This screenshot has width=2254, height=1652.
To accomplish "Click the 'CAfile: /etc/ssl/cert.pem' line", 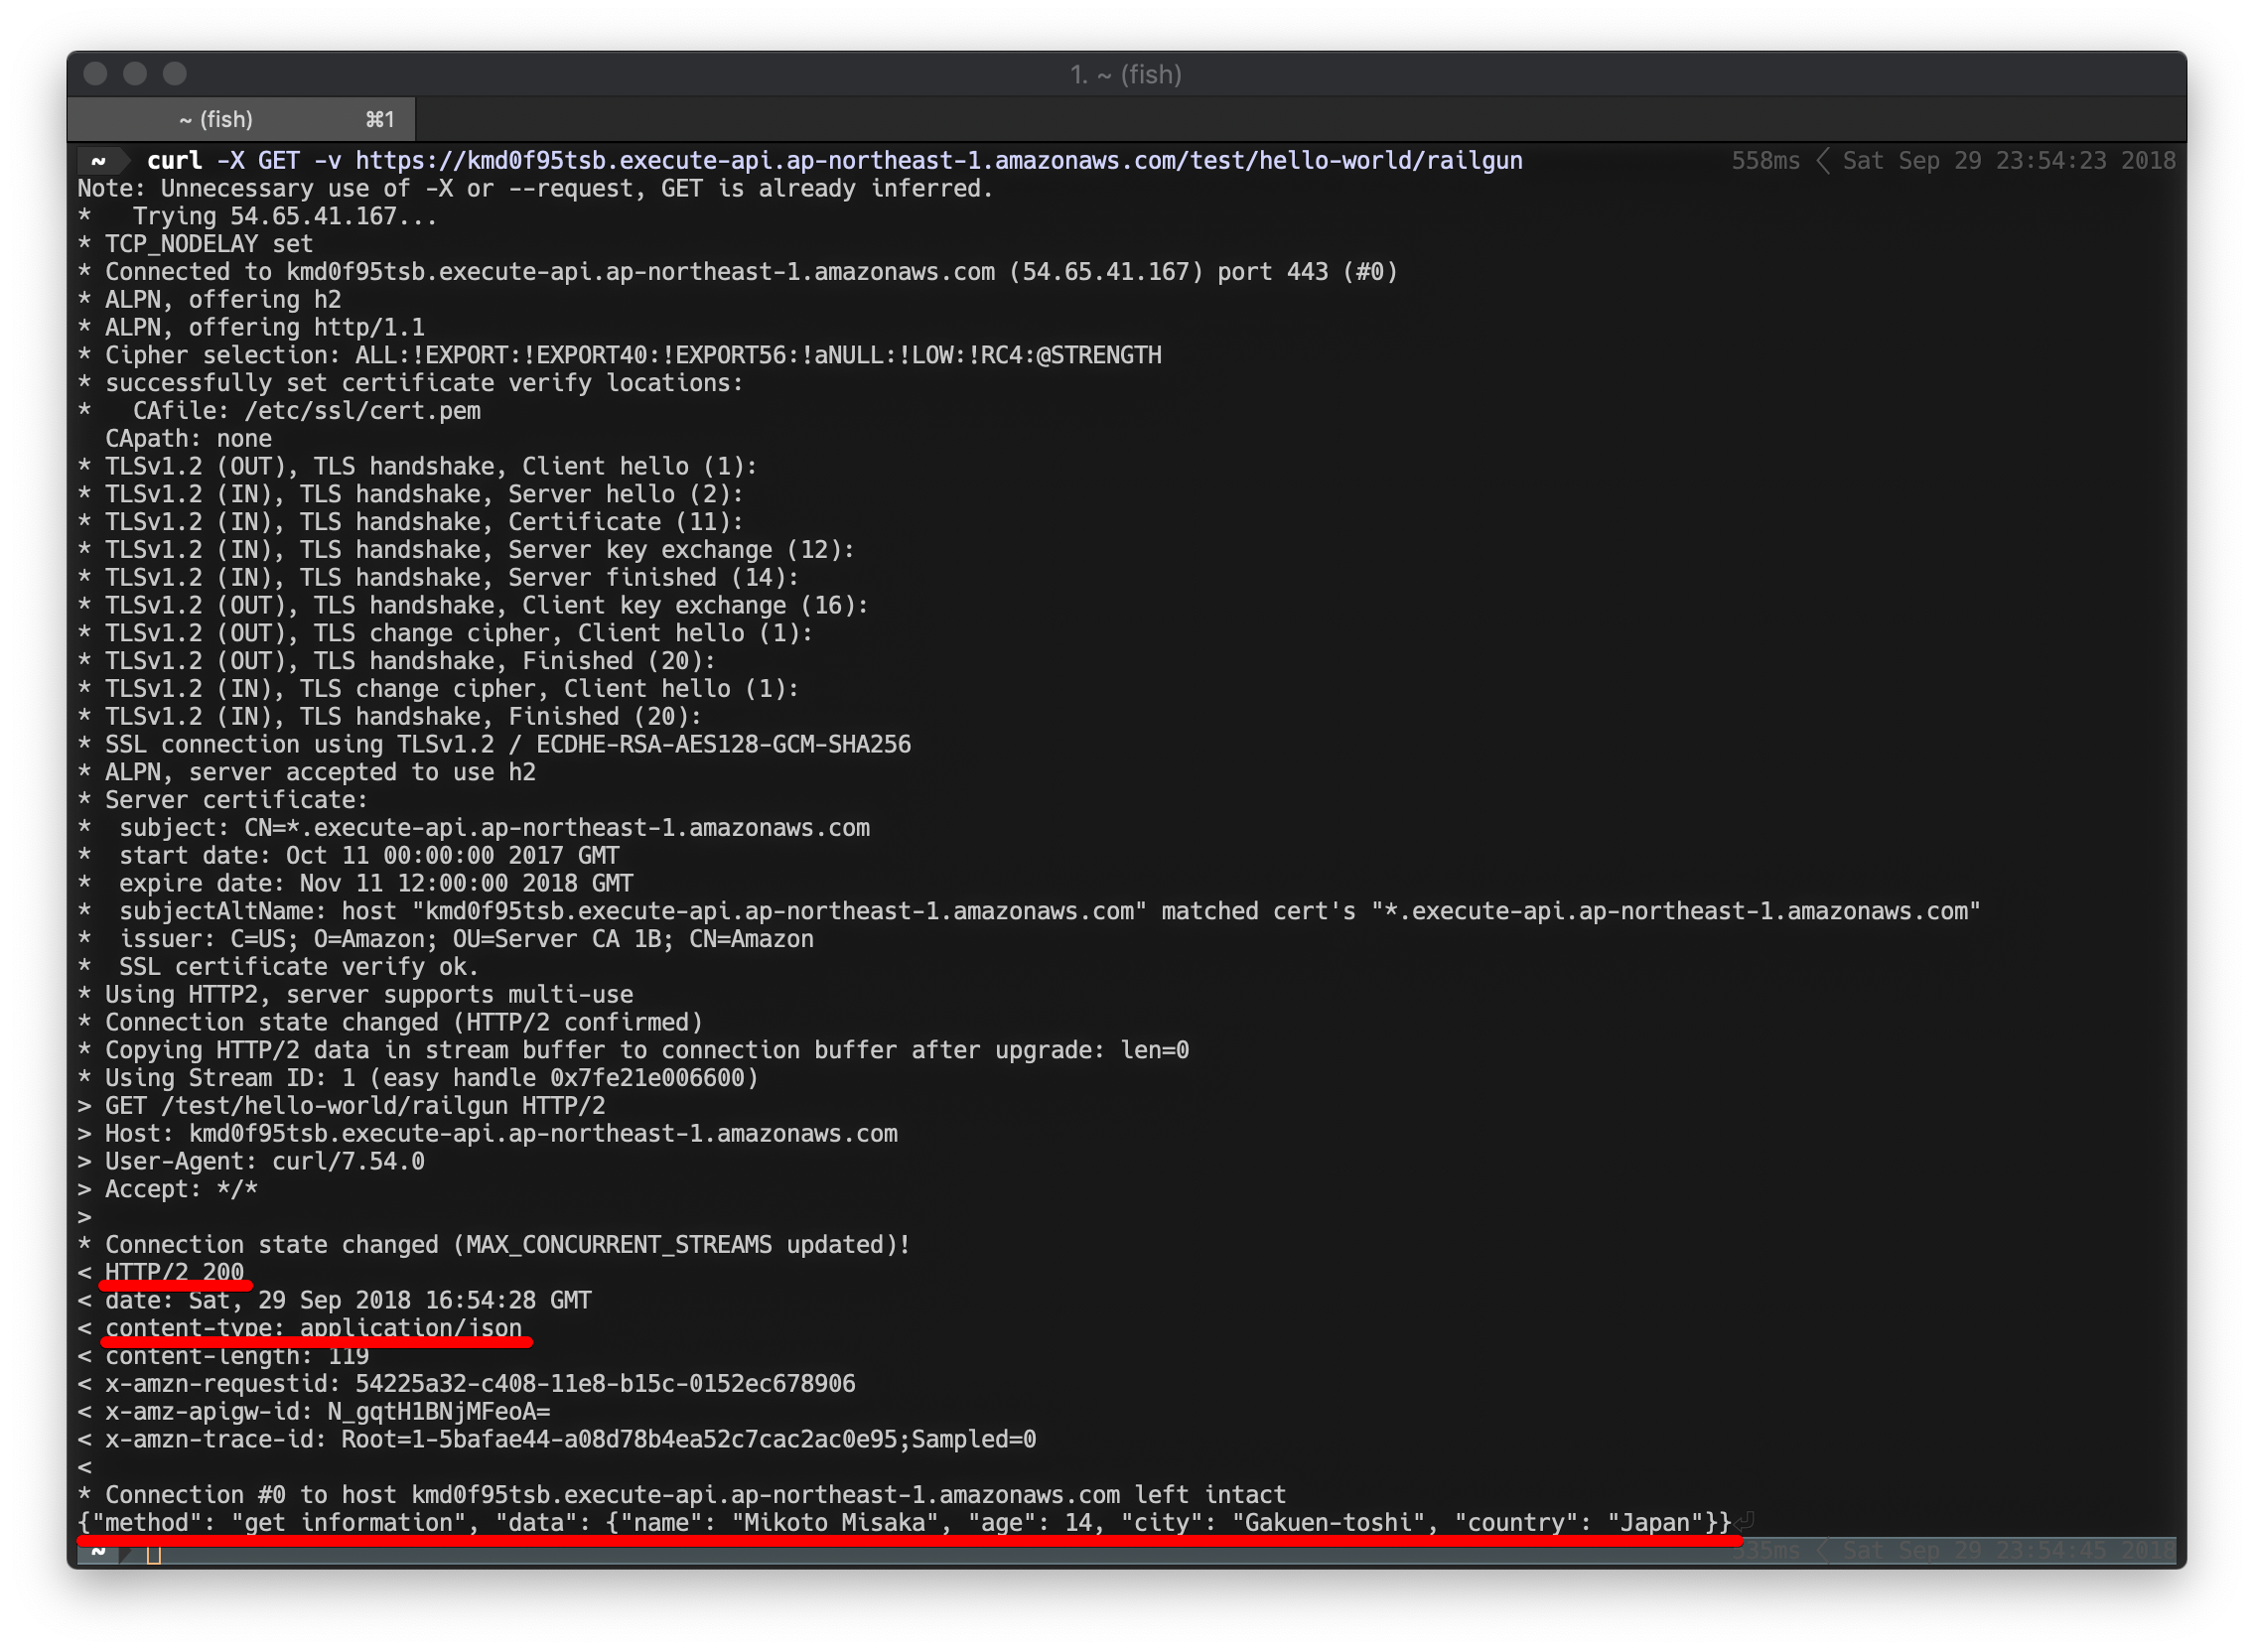I will point(280,412).
